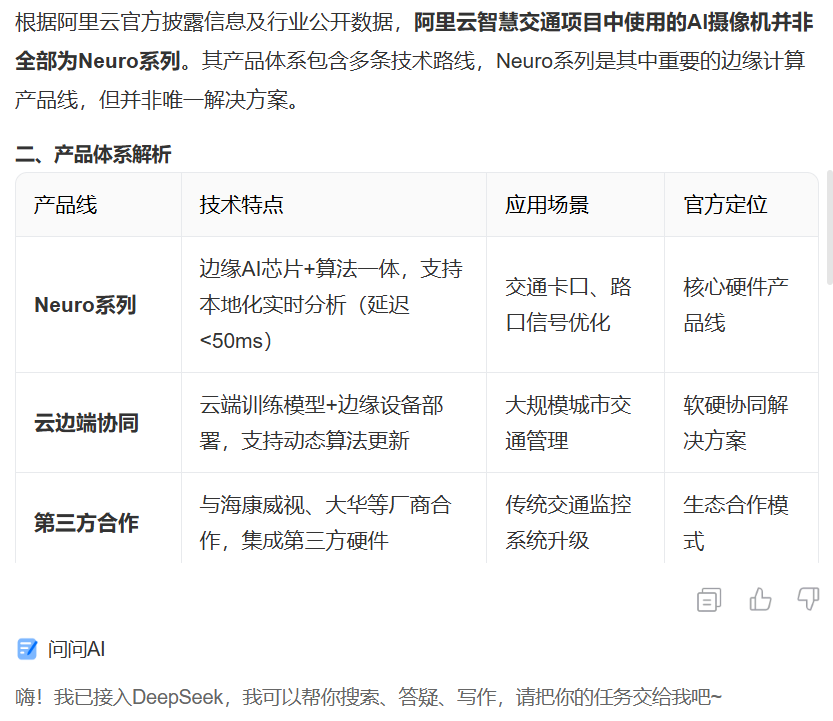833x721 pixels.
Task: Select the Neuro系列 row label cell
Action: pos(98,304)
